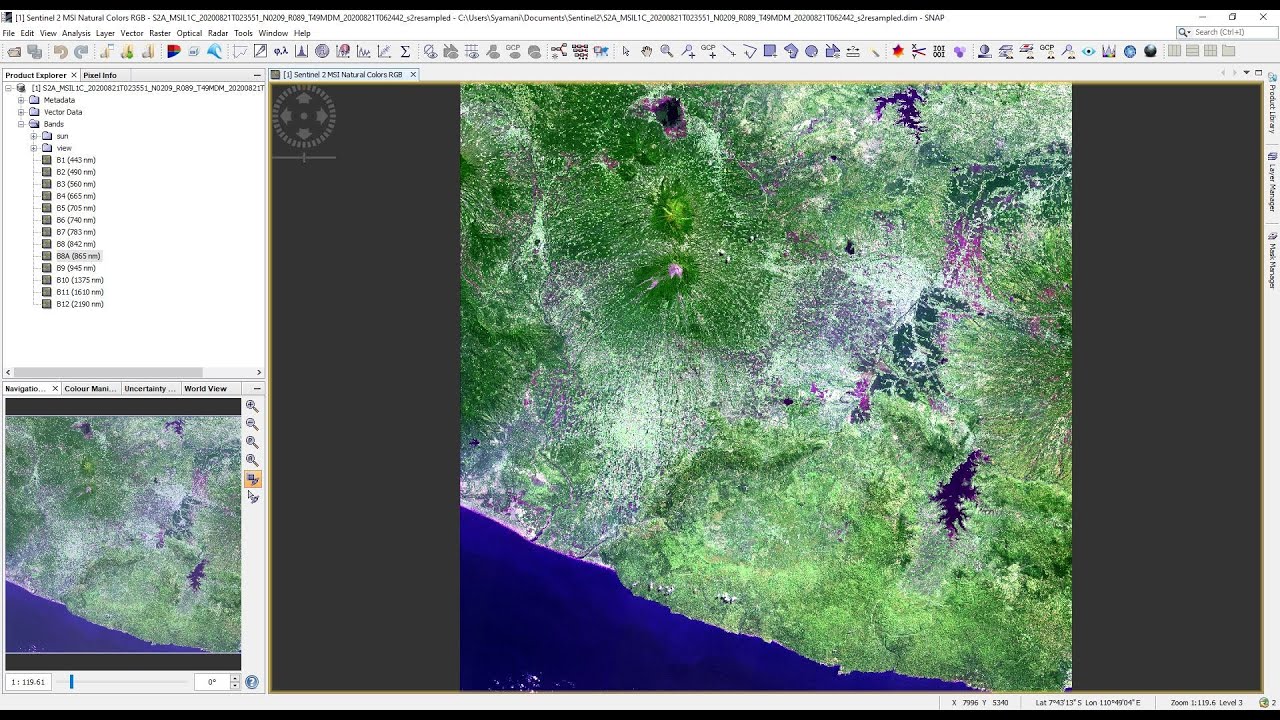Select band B1 (443 nm)
The height and width of the screenshot is (720, 1280).
click(x=75, y=160)
